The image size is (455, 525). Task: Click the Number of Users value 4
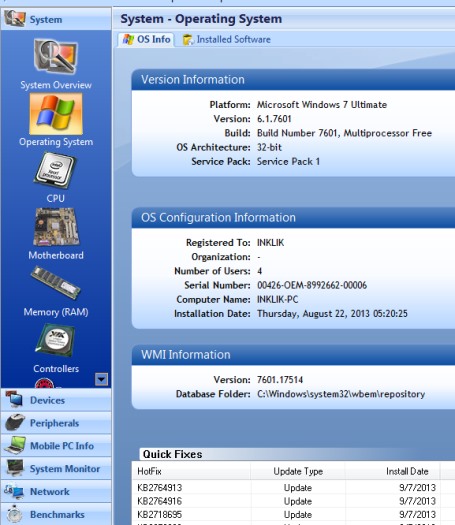click(259, 271)
